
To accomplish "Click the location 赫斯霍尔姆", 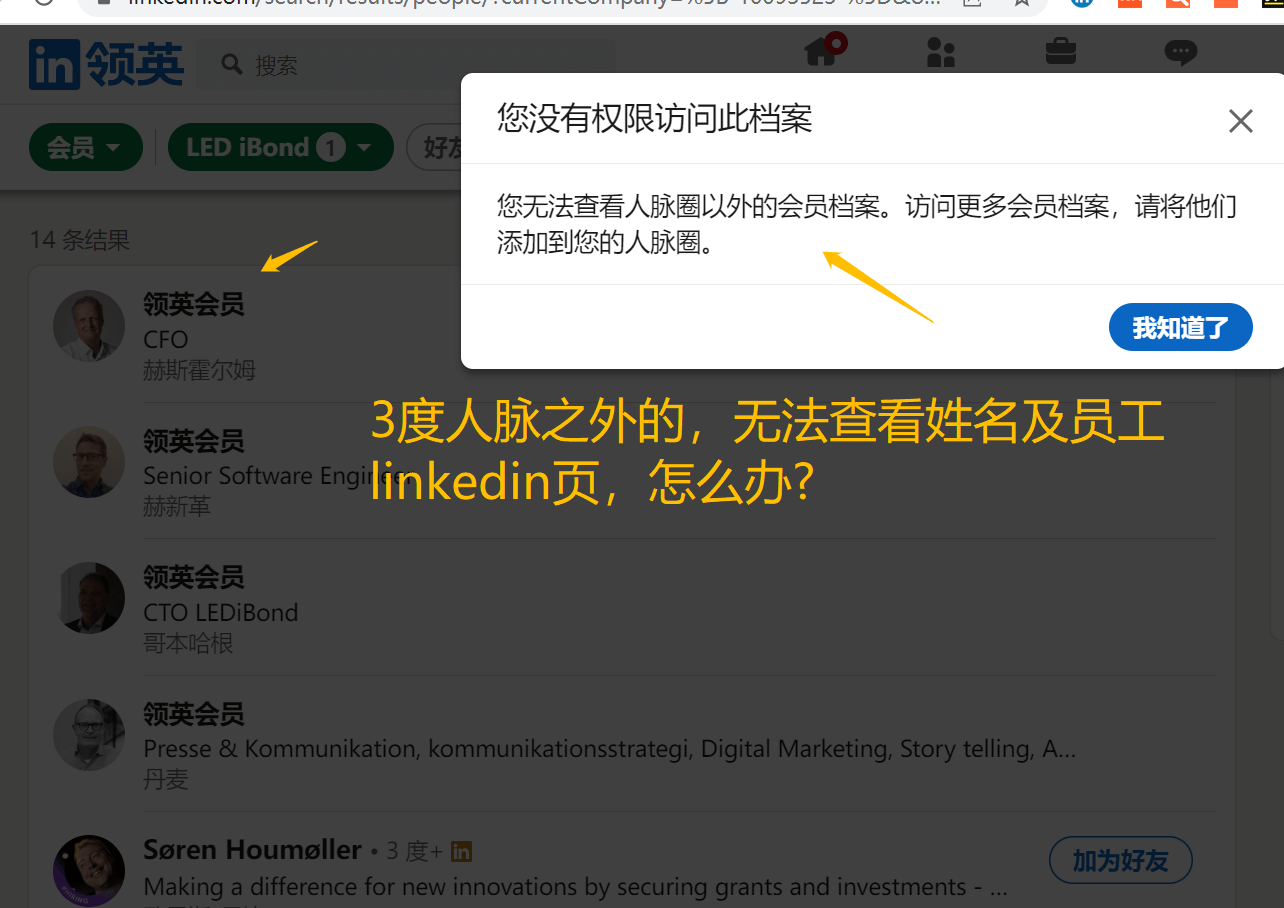I will click(x=199, y=370).
